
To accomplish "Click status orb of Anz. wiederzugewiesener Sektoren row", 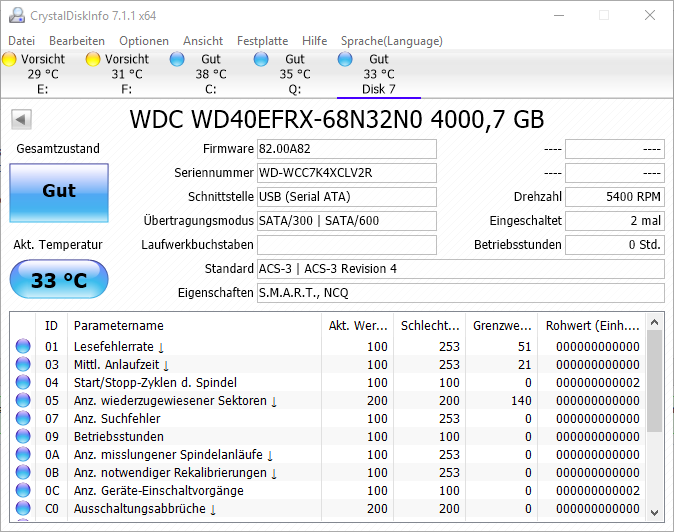I will coord(23,400).
